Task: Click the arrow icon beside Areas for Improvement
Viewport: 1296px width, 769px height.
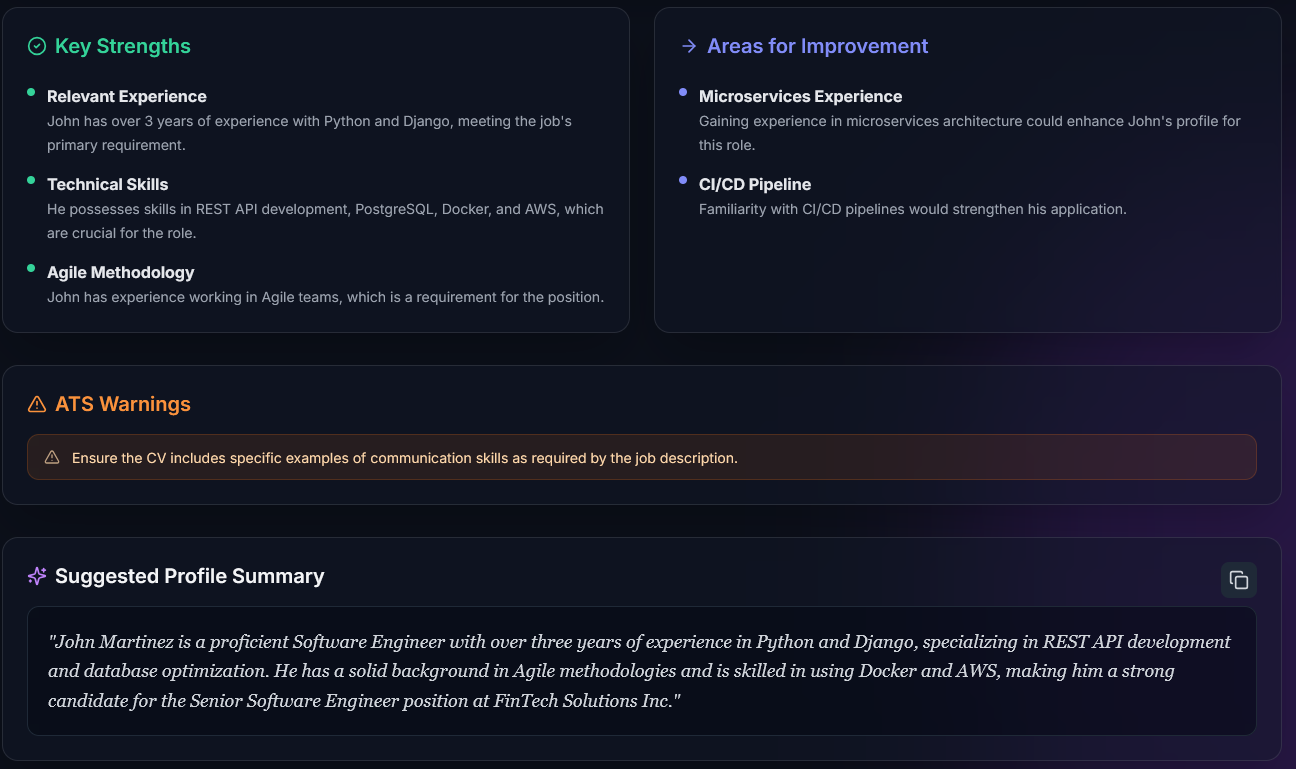Action: click(x=688, y=46)
